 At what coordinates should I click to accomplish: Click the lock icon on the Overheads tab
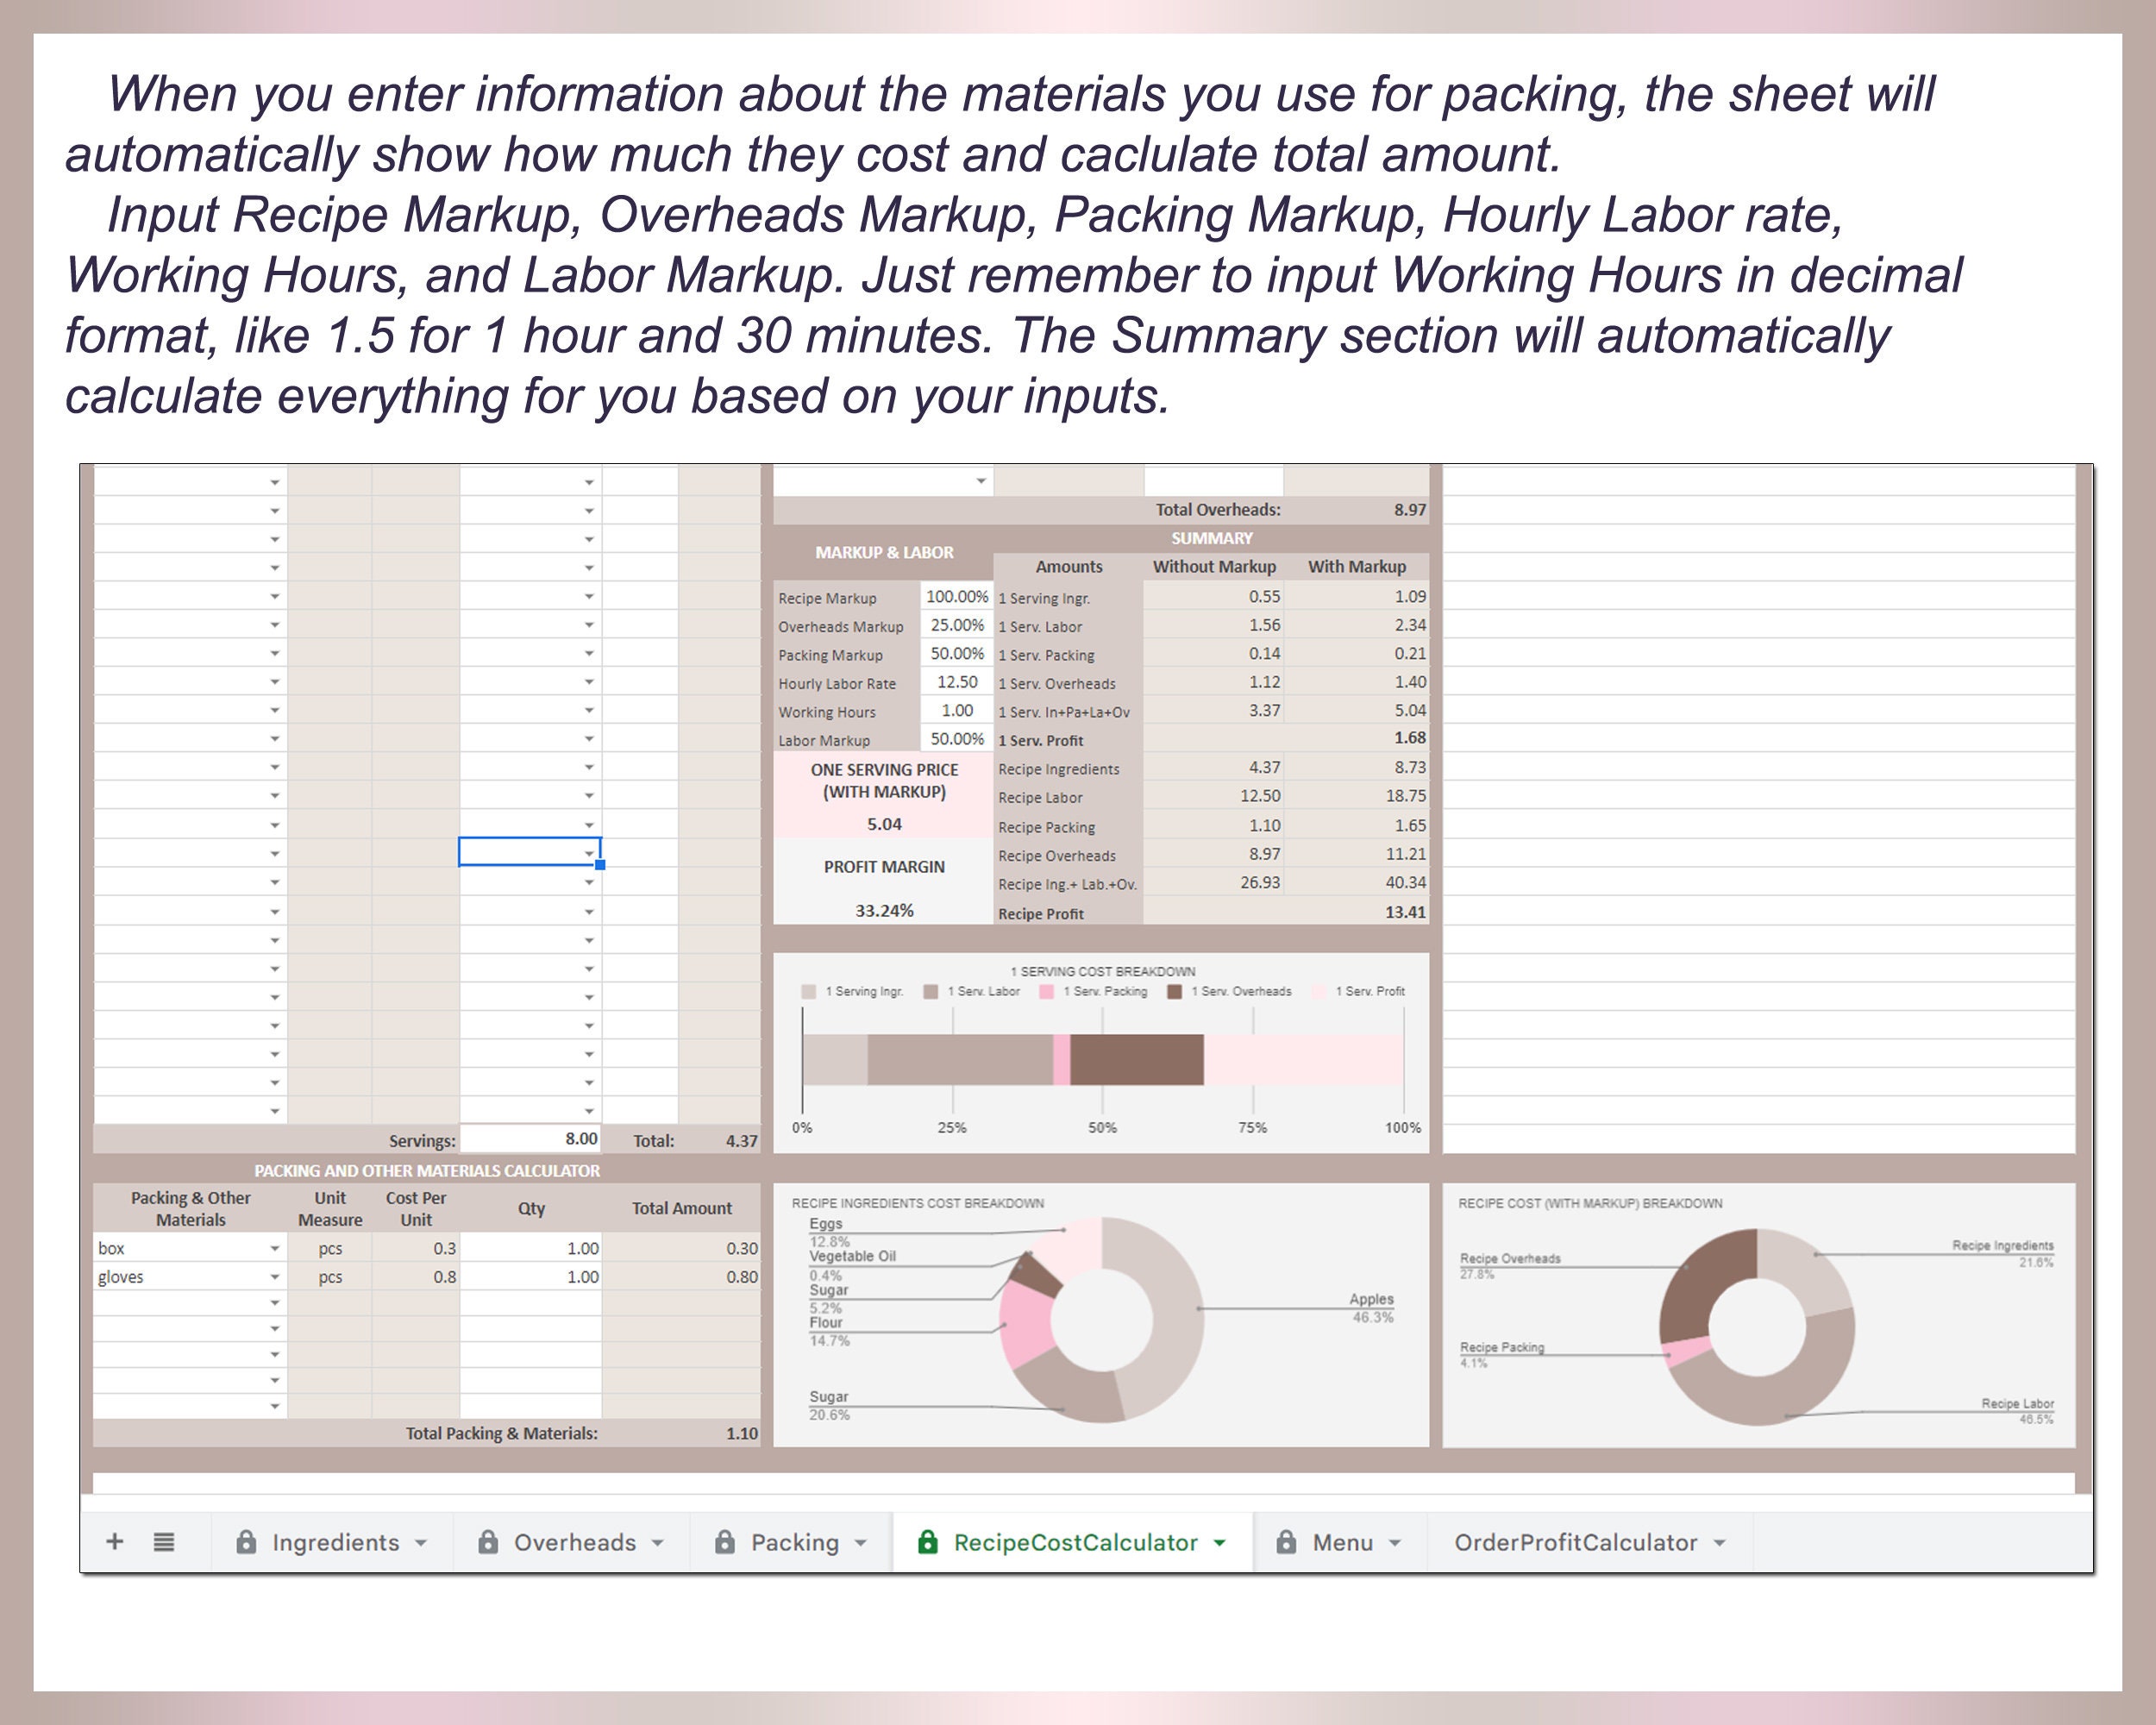490,1543
